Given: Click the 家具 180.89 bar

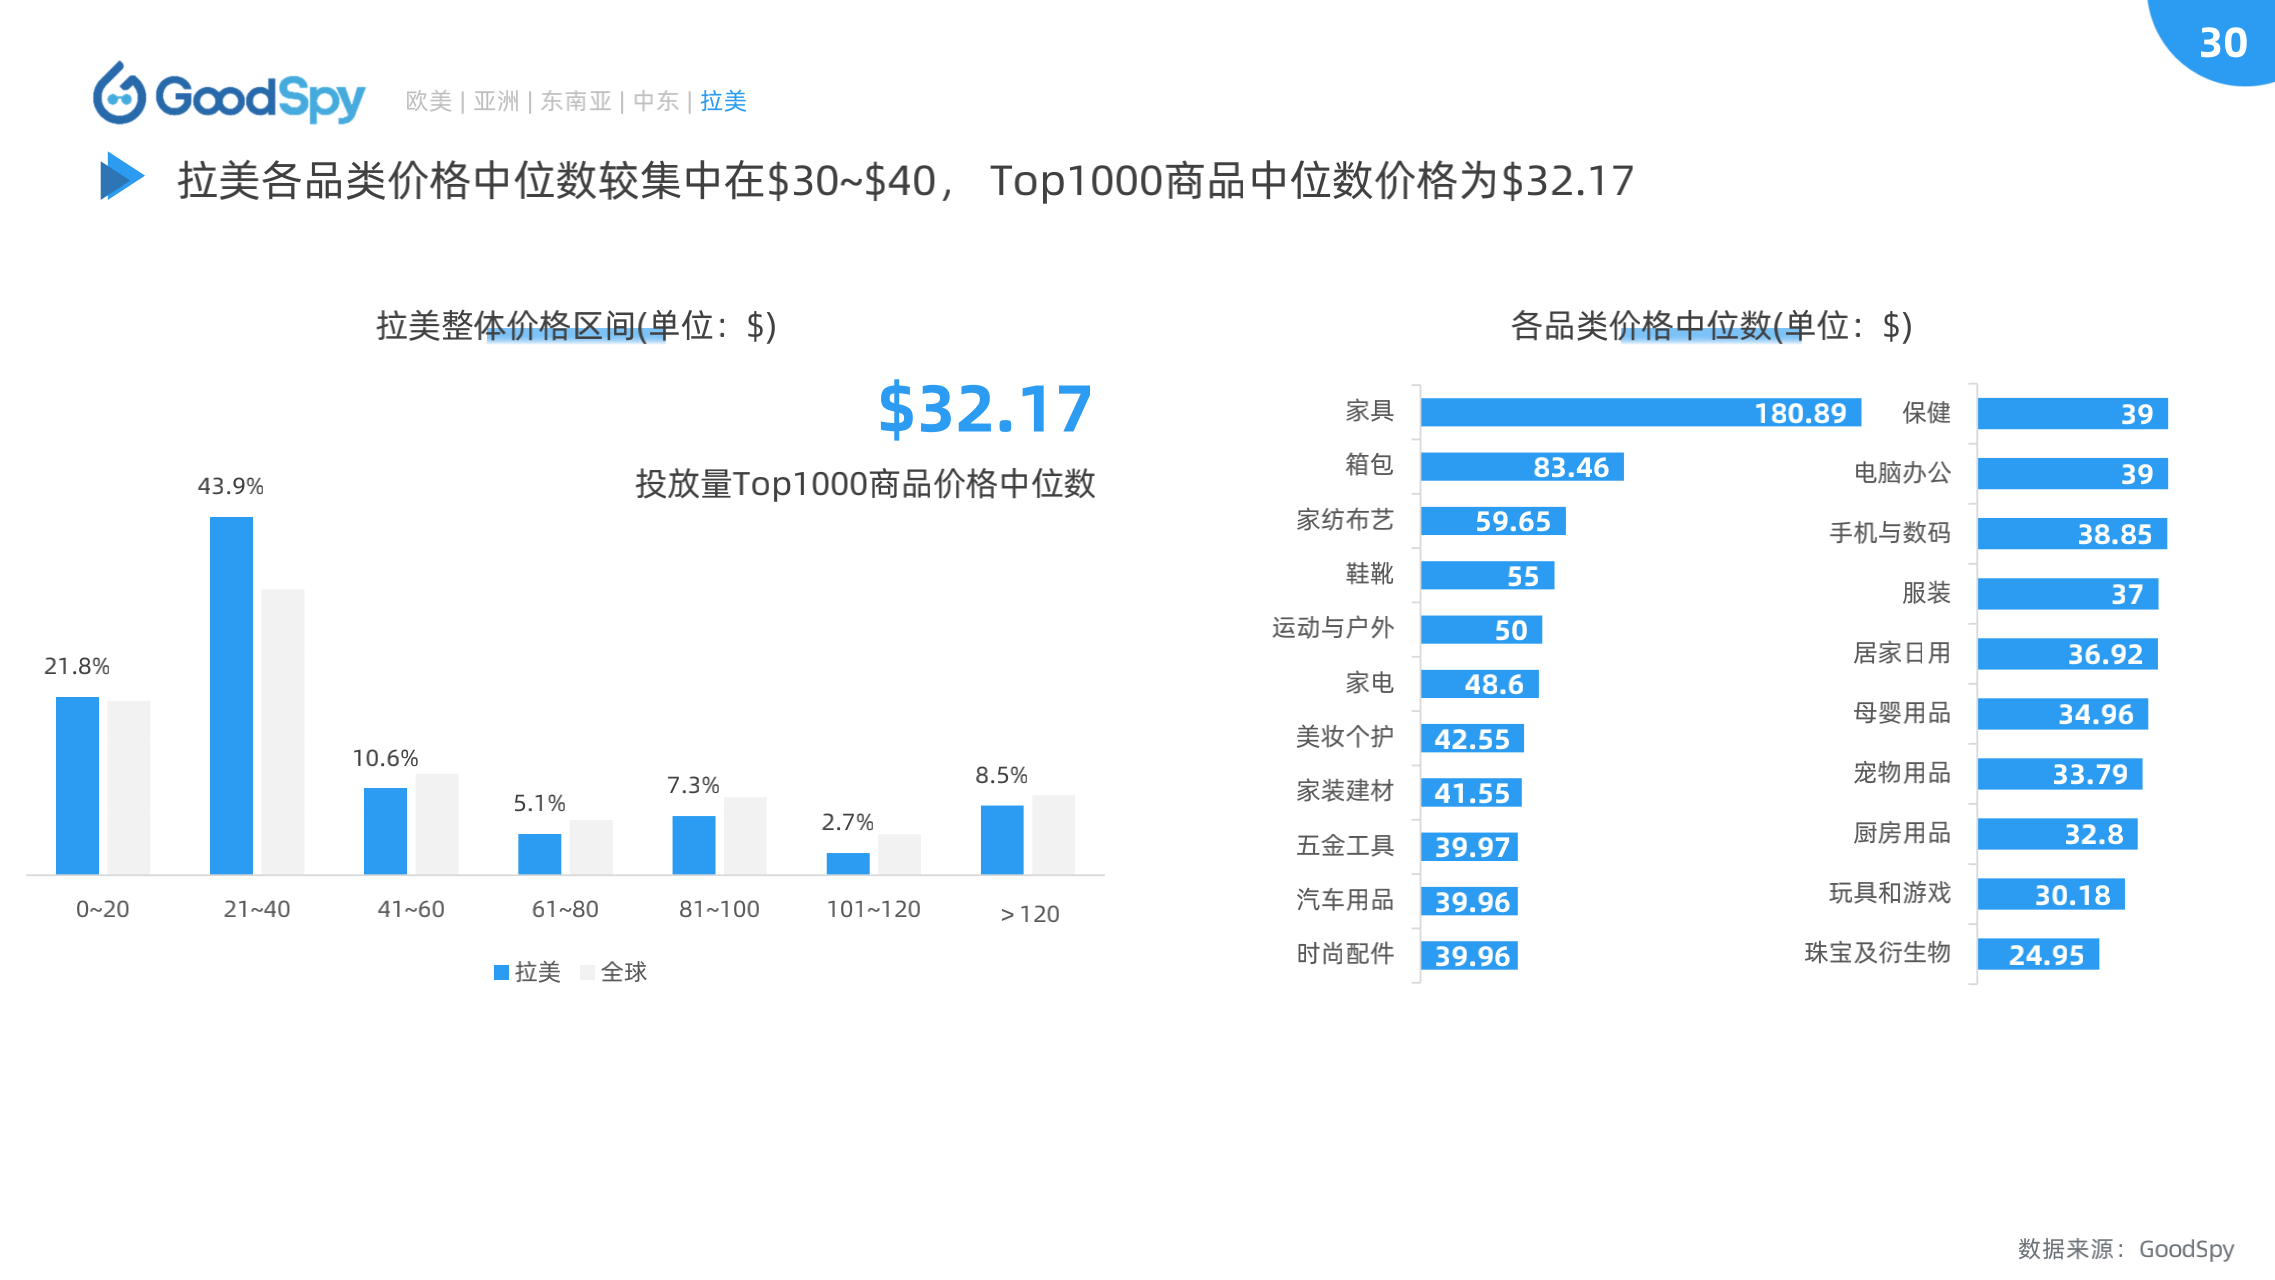Looking at the screenshot, I should [1640, 412].
